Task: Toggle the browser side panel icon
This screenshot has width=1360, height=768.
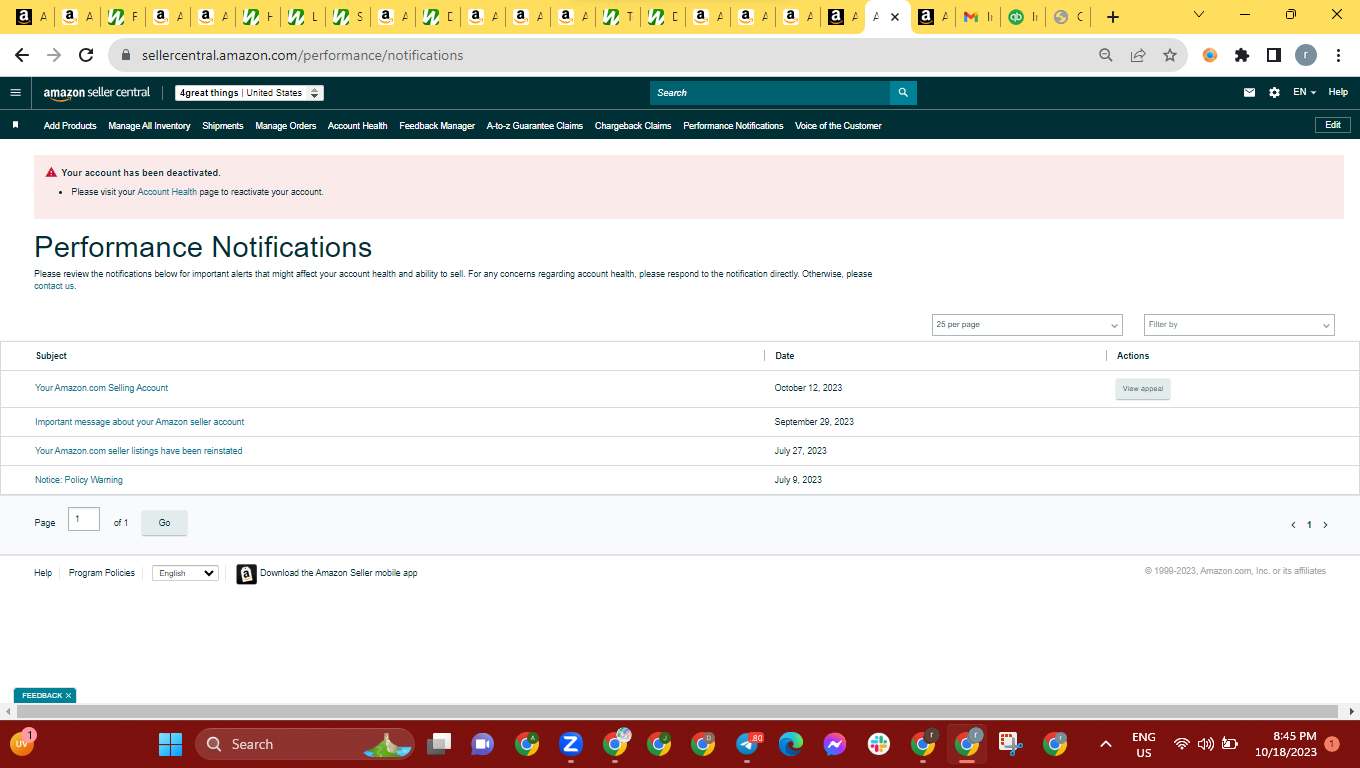Action: (x=1274, y=55)
